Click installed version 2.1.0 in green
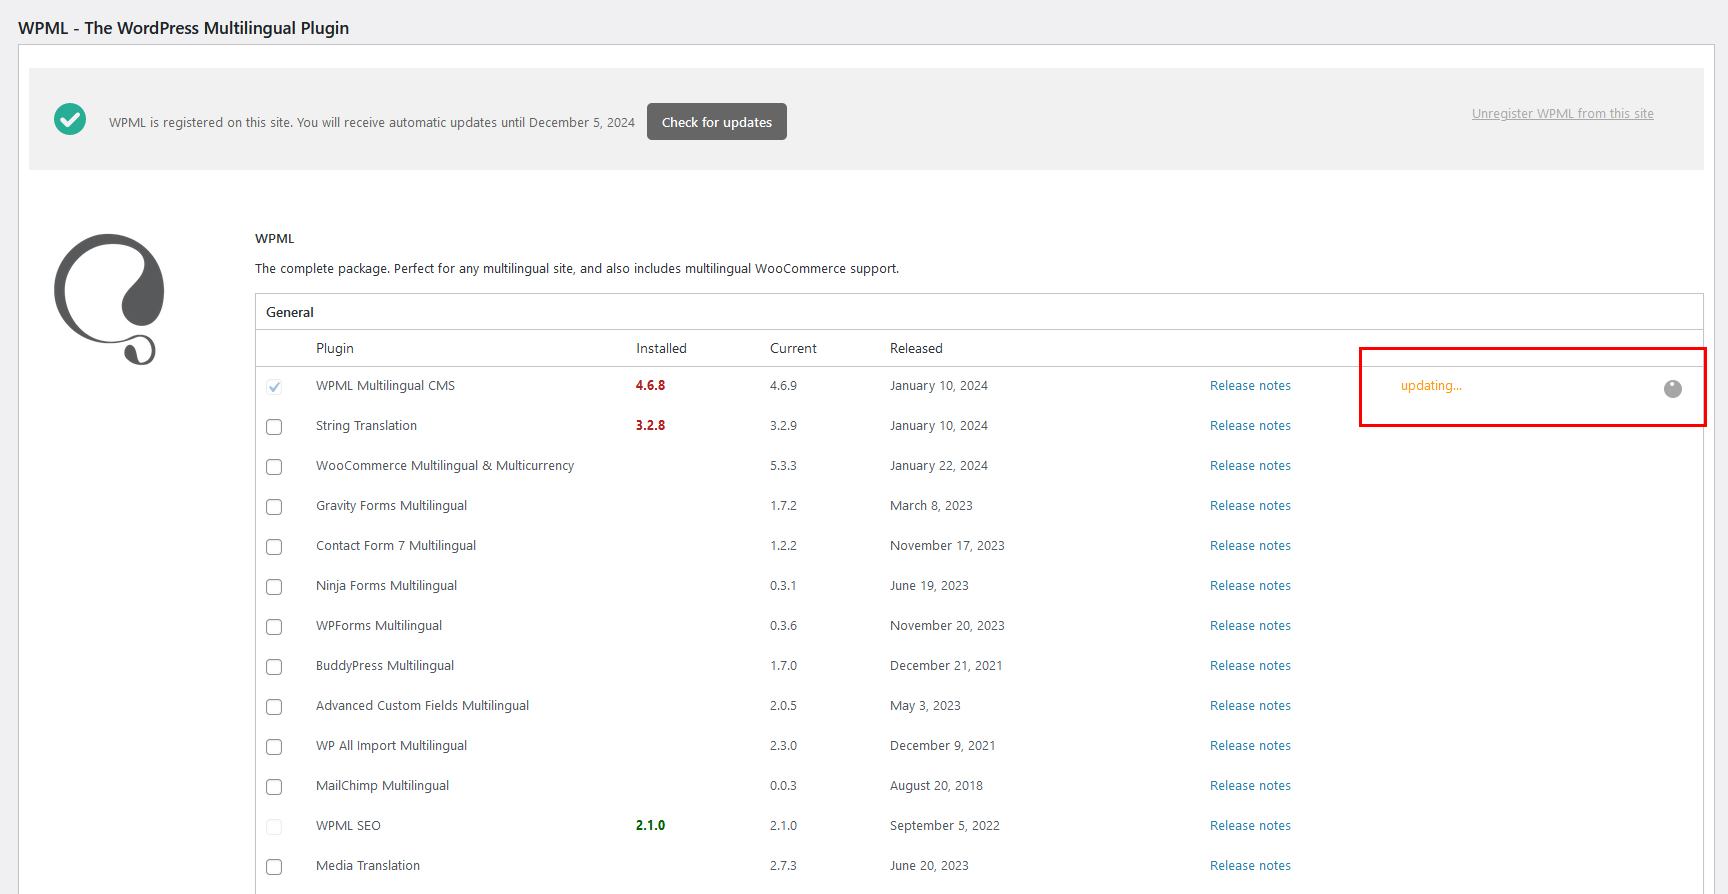 650,826
